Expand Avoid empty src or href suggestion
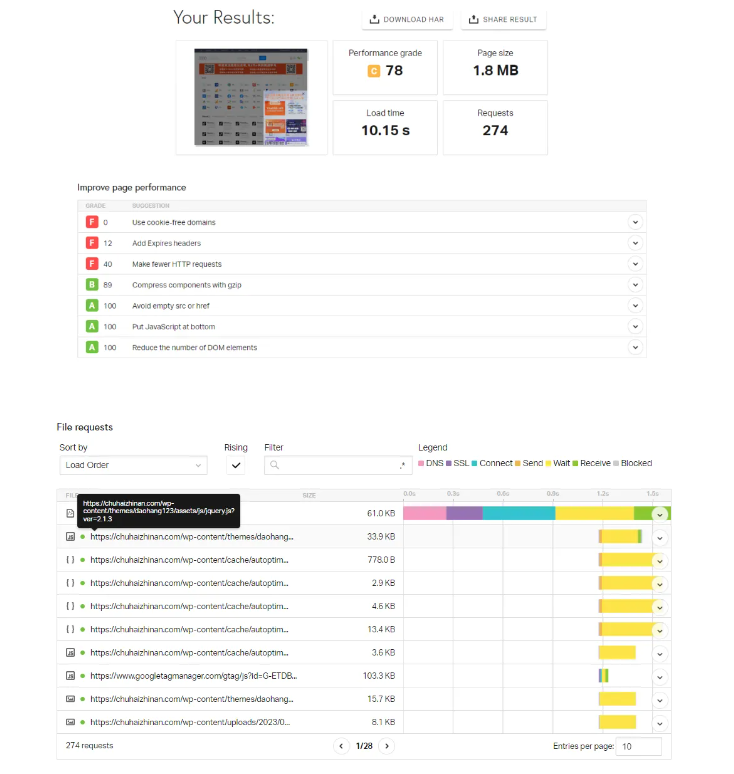This screenshot has height=774, width=734. [635, 306]
